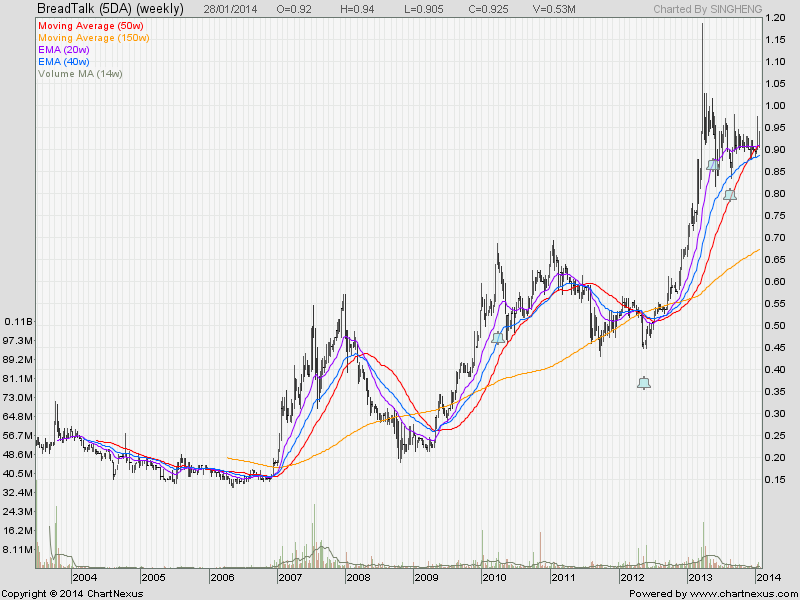Click the open value O=0.92
The height and width of the screenshot is (600, 800).
[294, 9]
